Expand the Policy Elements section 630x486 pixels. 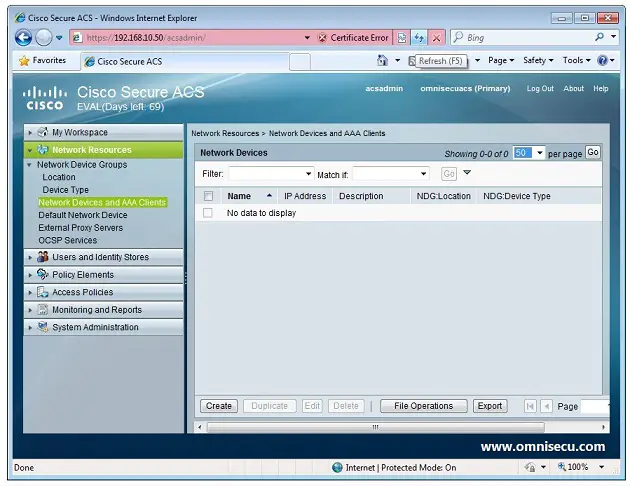tap(30, 275)
